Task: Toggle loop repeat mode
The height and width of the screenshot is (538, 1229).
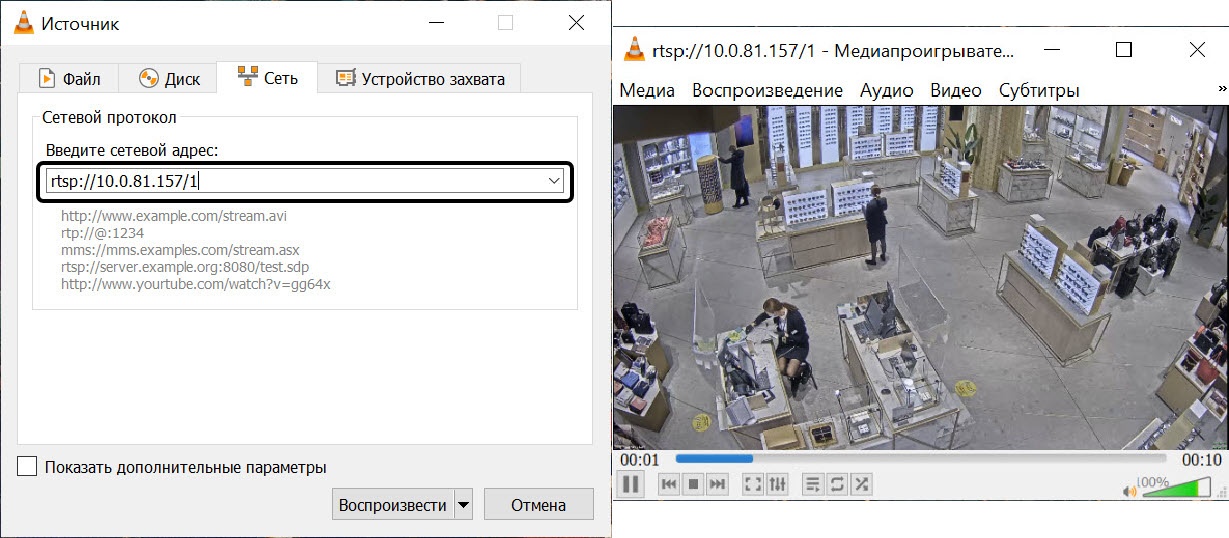Action: coord(837,485)
